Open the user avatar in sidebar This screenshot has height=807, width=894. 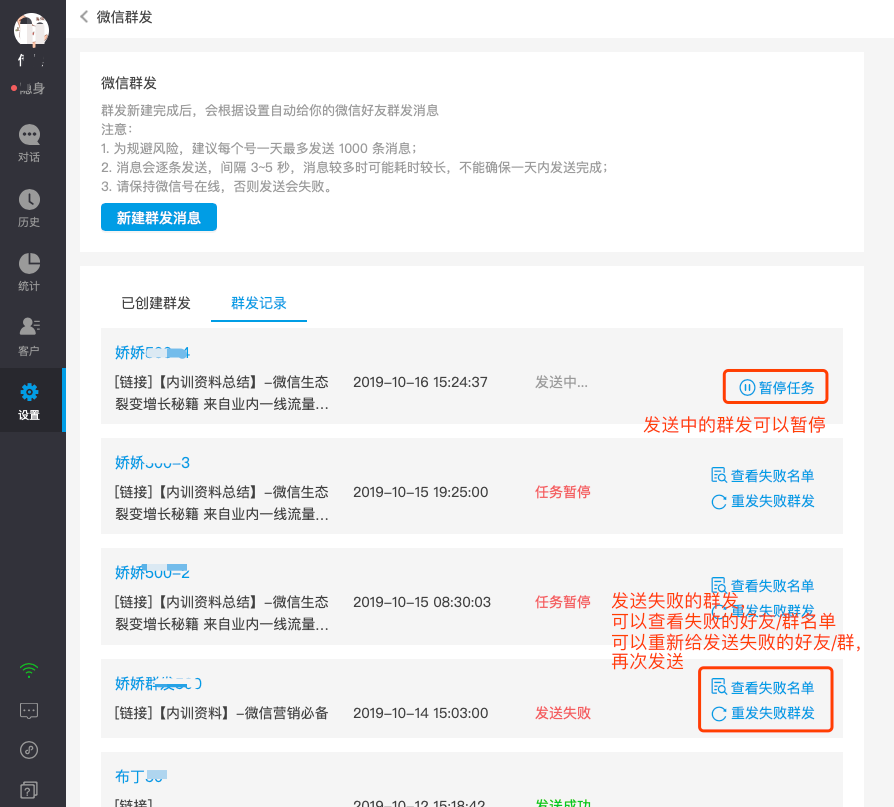point(31,30)
